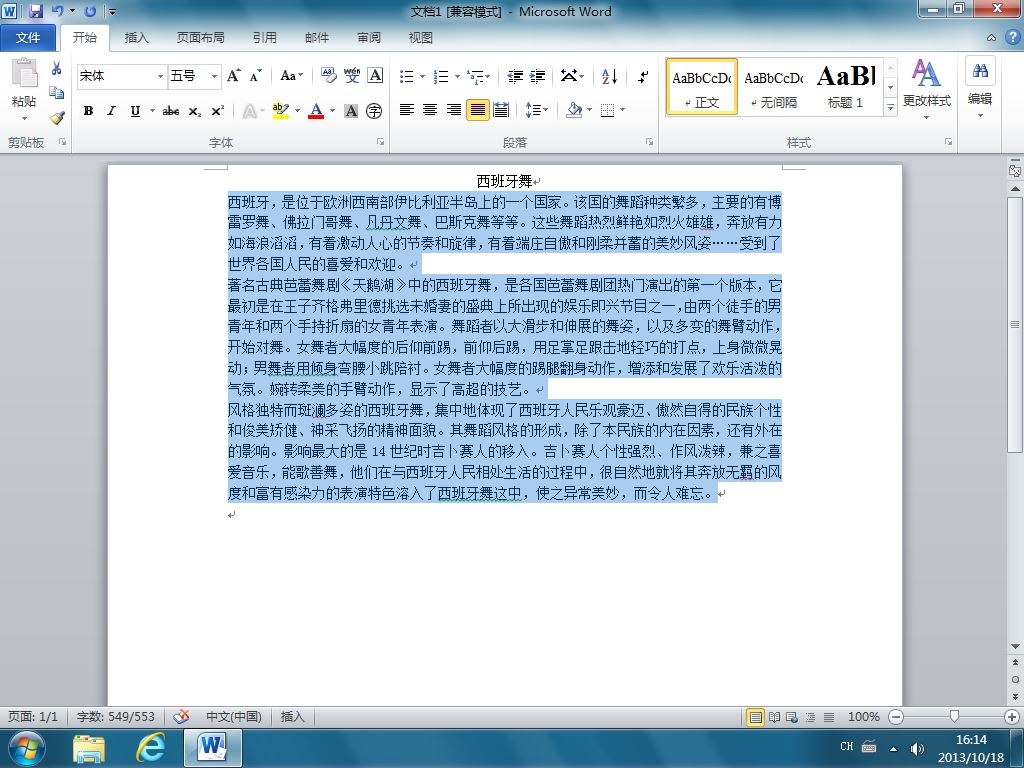Image resolution: width=1024 pixels, height=768 pixels.
Task: Apply character border icon
Action: [x=375, y=76]
